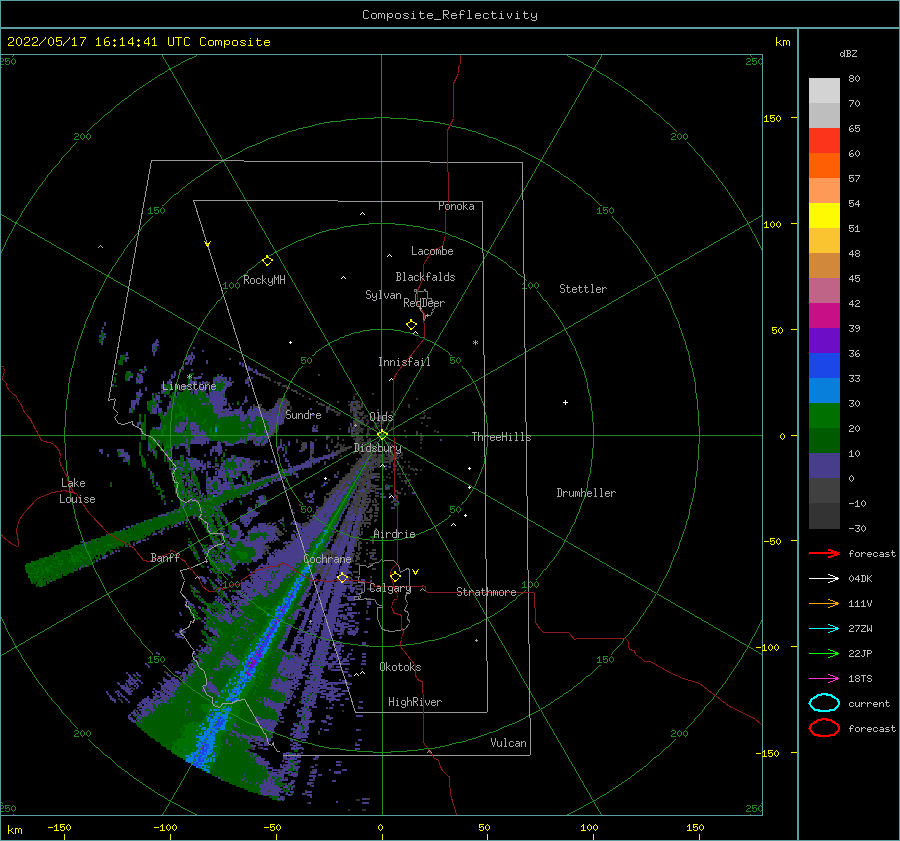Click the magenta 18TS arrow icon
Screen dimensions: 900x841
(824, 679)
